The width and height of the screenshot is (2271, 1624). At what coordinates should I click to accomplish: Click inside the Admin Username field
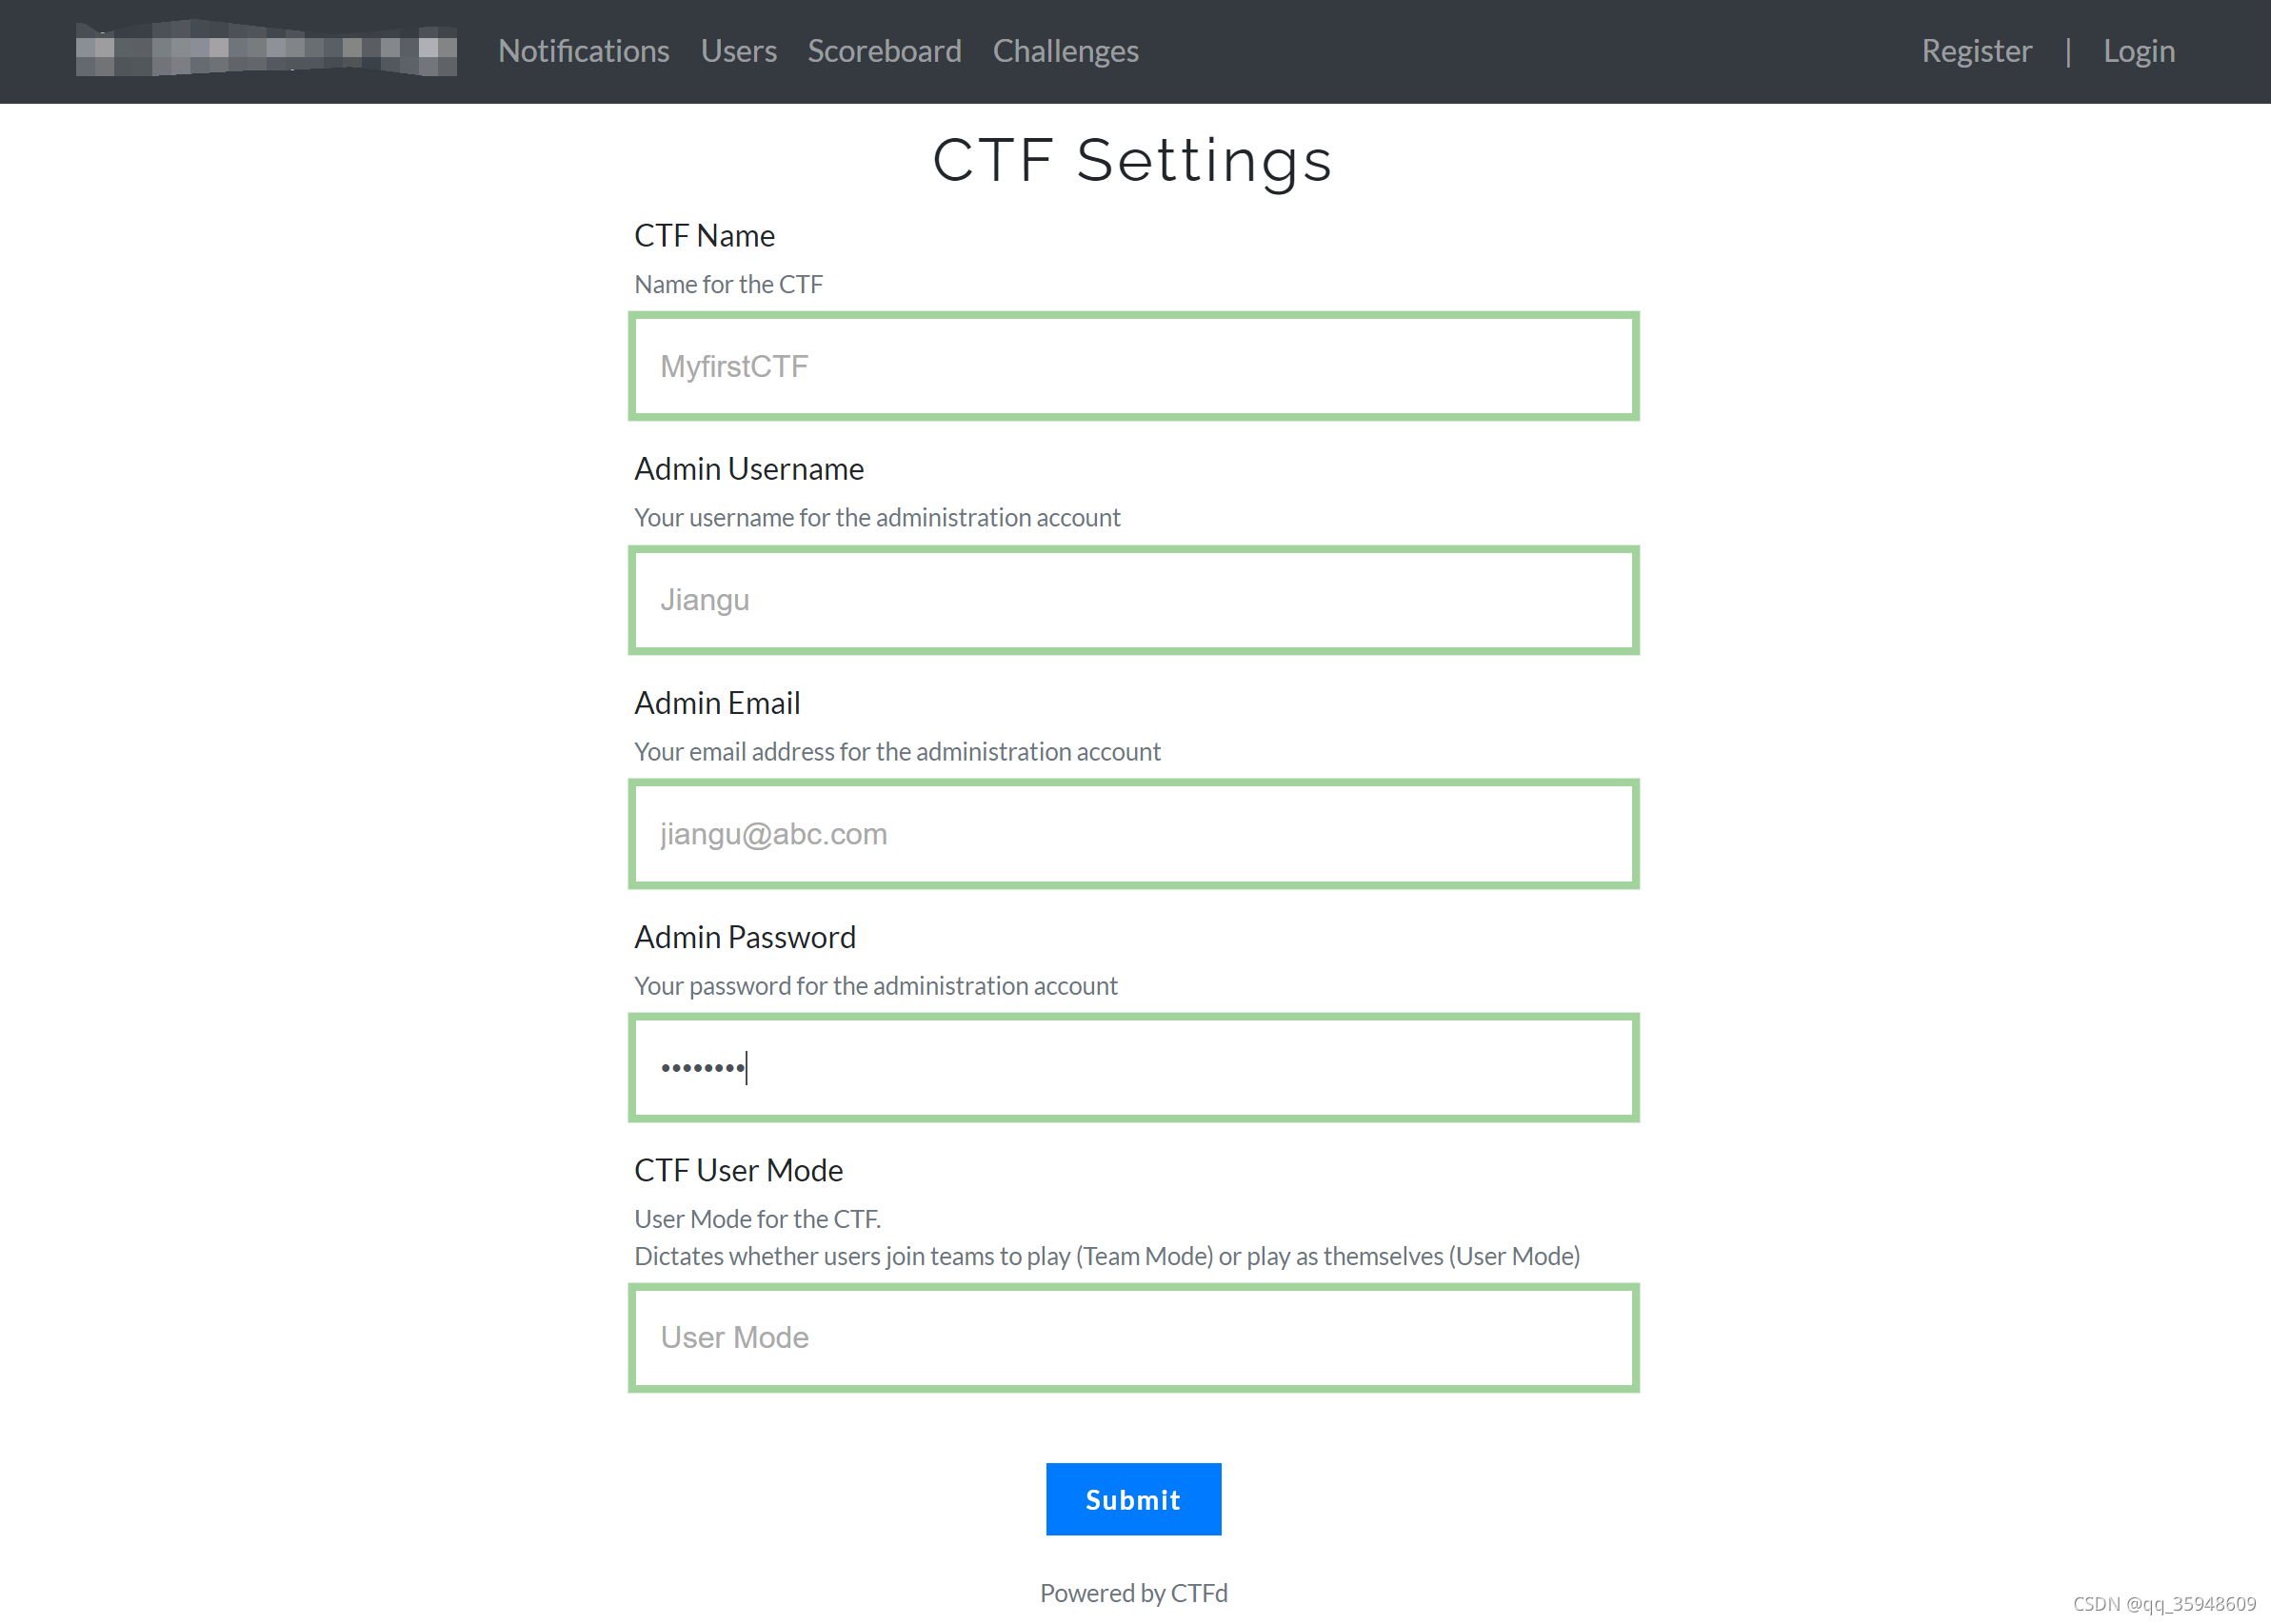coord(1133,599)
